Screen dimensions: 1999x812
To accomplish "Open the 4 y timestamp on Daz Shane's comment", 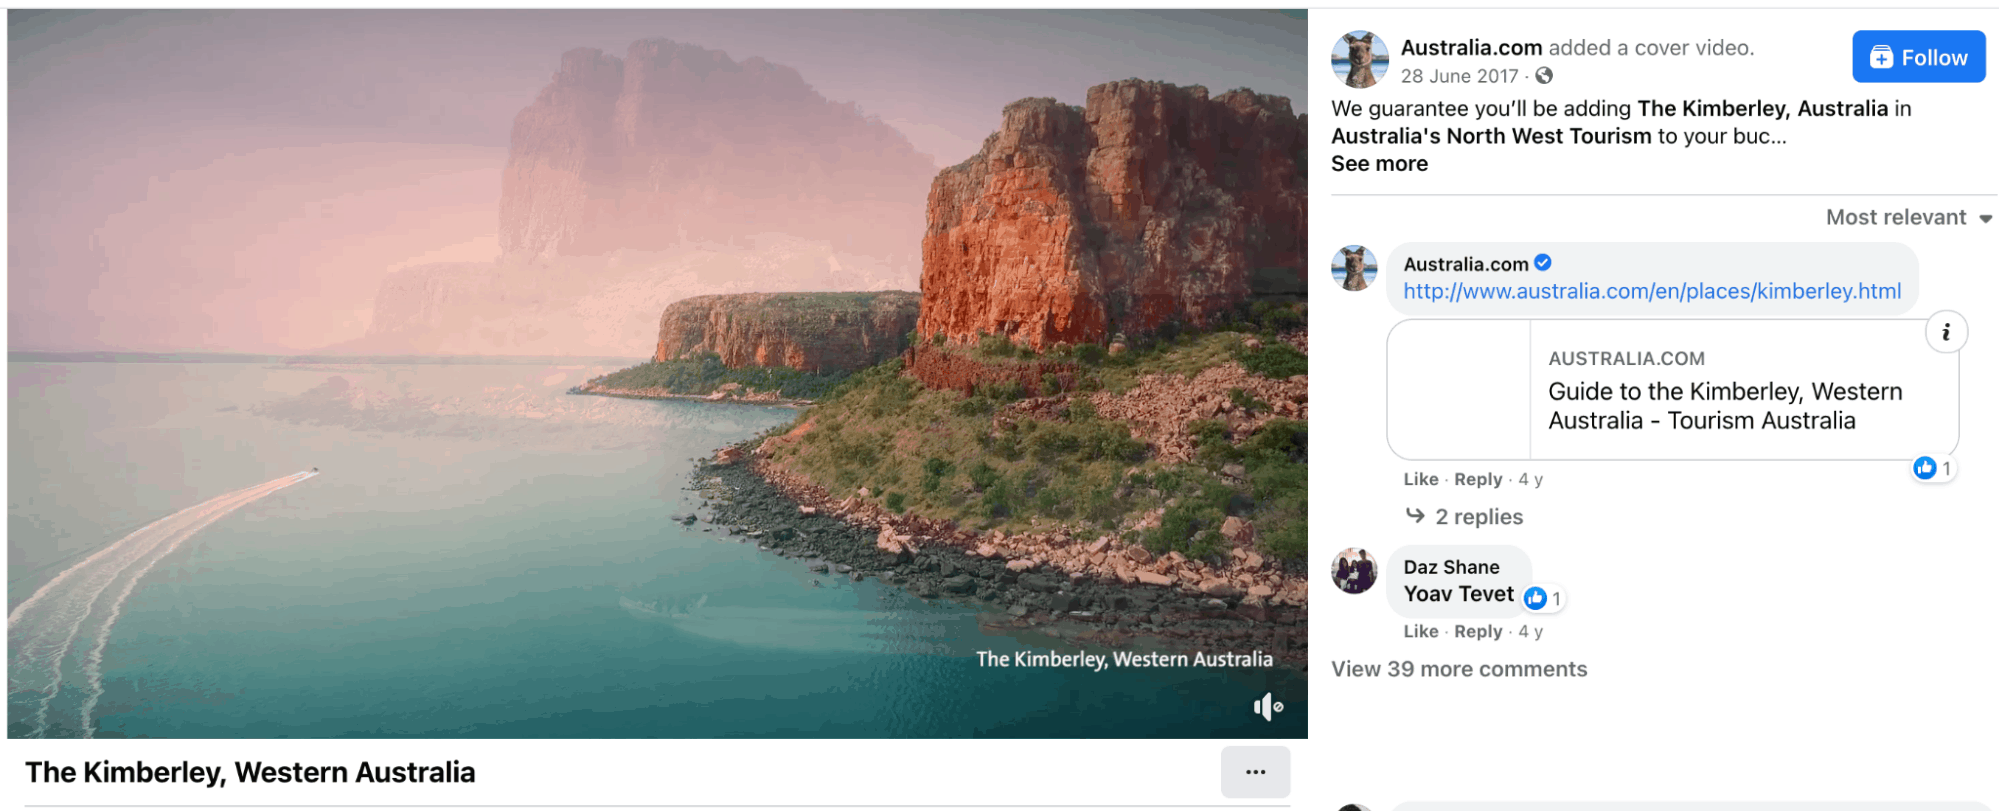I will coord(1530,631).
